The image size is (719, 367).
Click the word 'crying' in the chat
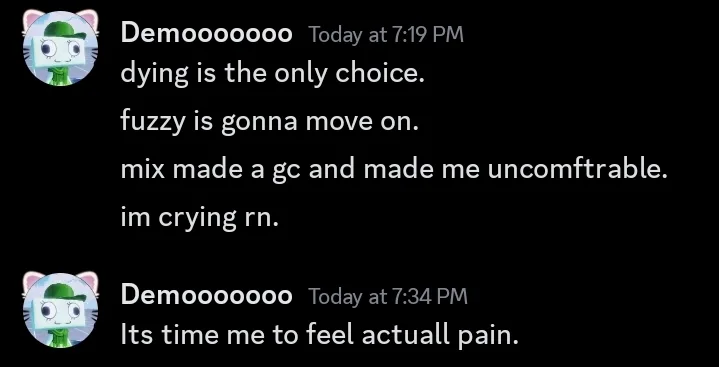coord(196,218)
